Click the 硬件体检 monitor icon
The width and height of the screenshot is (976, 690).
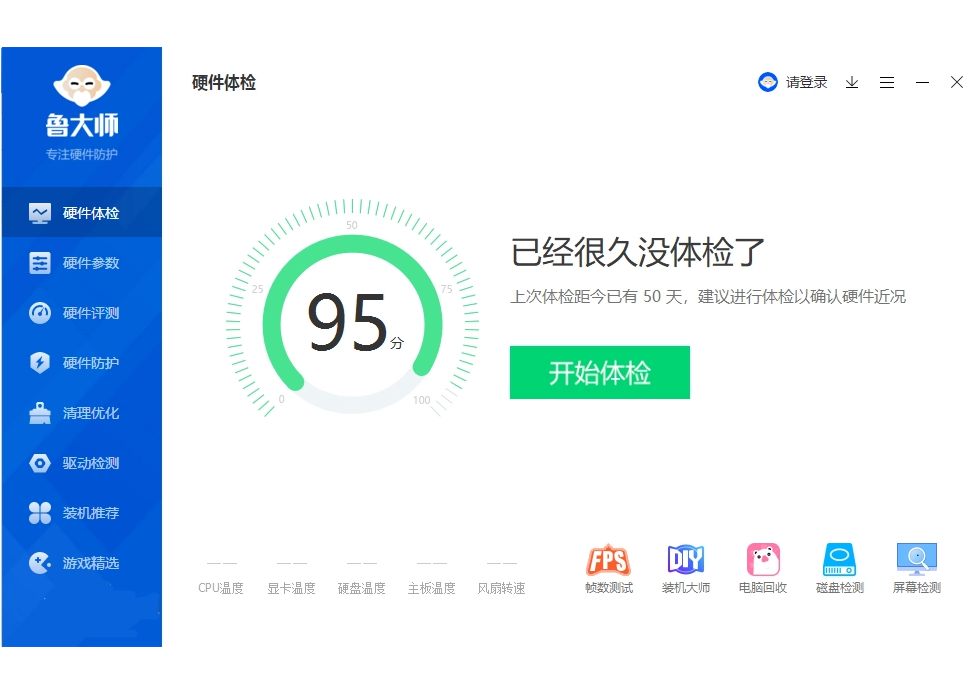point(40,213)
